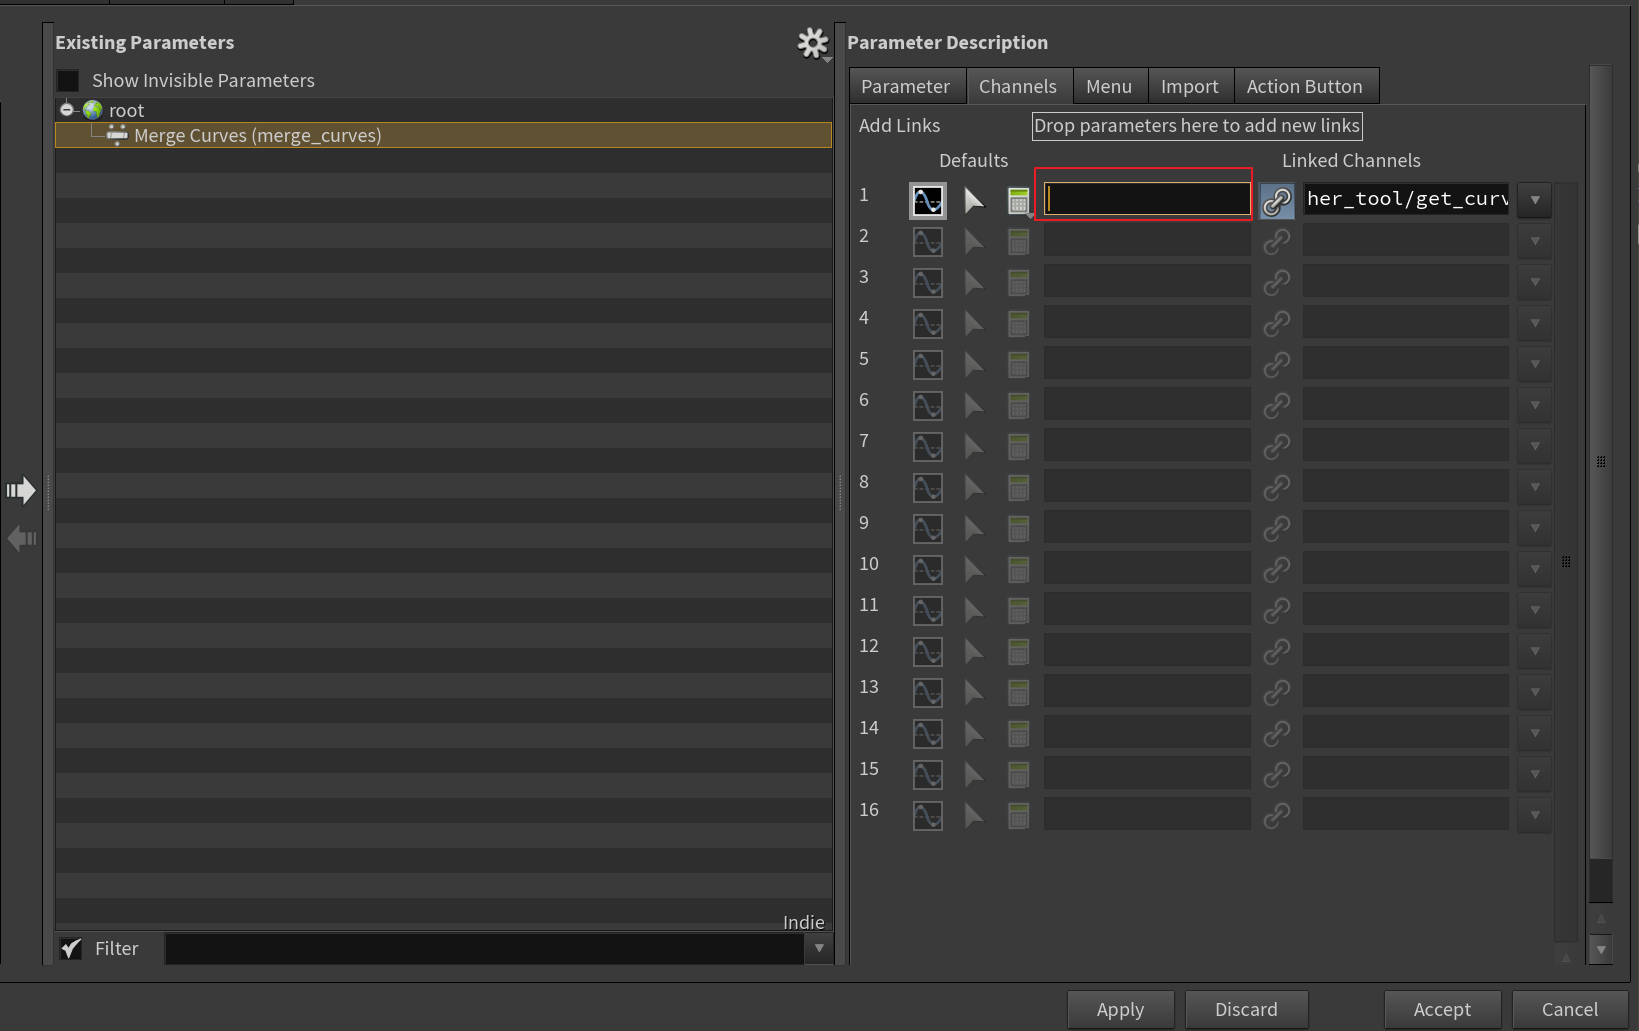Image resolution: width=1639 pixels, height=1031 pixels.
Task: Open row 2 linked channel dropdown
Action: pyautogui.click(x=1535, y=242)
